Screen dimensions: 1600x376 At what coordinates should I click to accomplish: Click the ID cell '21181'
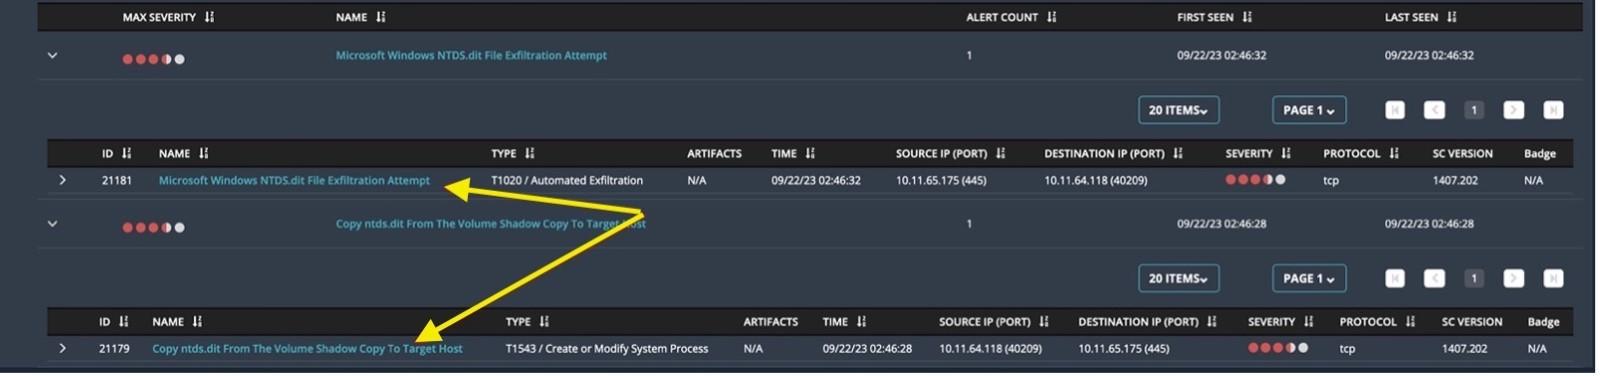[x=116, y=181]
